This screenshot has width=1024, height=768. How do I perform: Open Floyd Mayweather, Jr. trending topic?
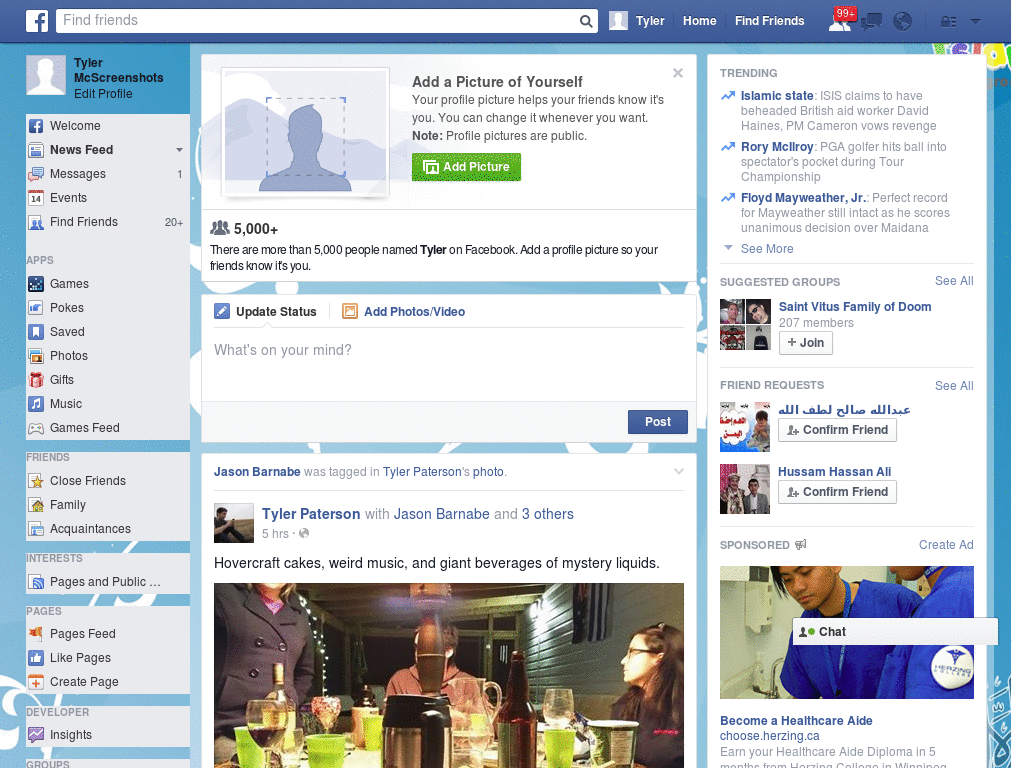click(x=803, y=198)
